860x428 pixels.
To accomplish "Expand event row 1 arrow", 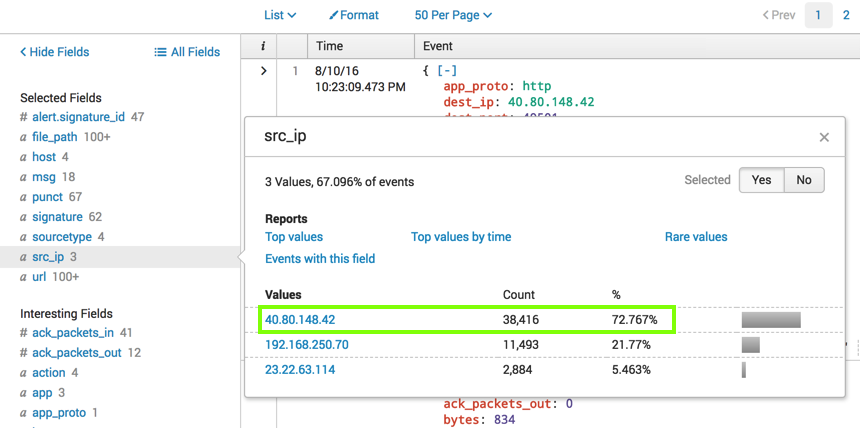I will (263, 71).
